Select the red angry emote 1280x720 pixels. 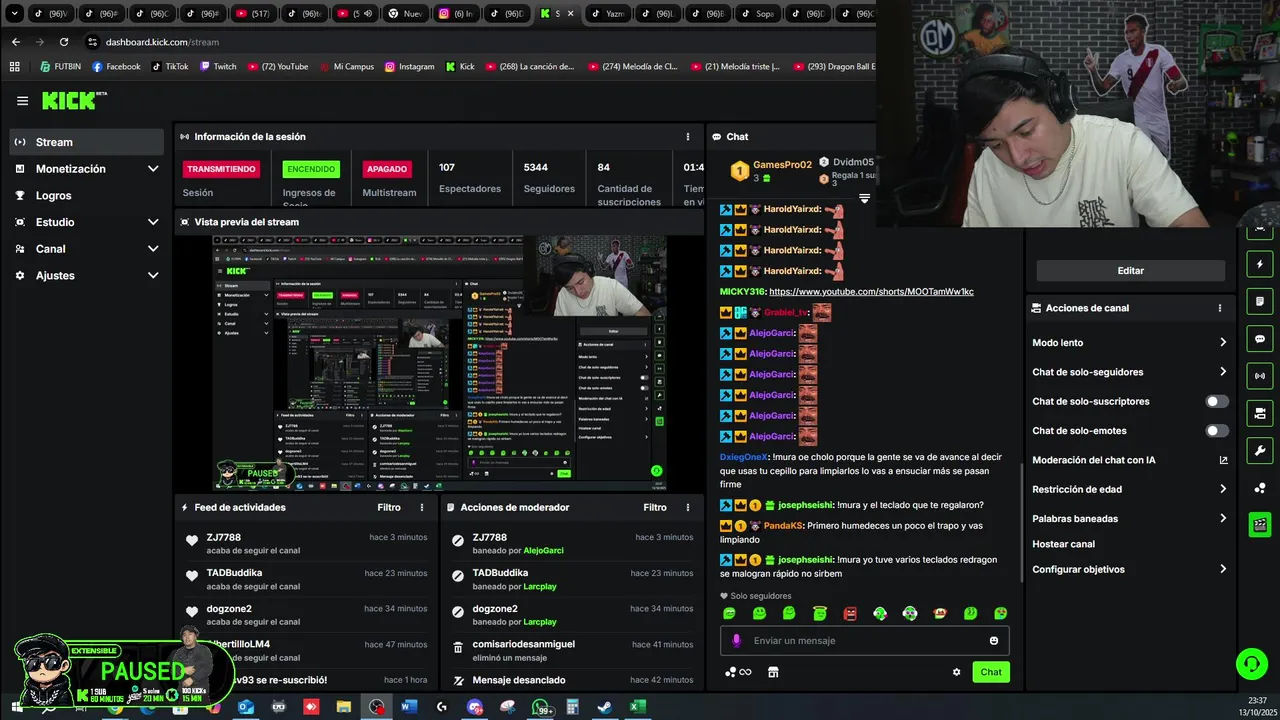click(x=850, y=613)
